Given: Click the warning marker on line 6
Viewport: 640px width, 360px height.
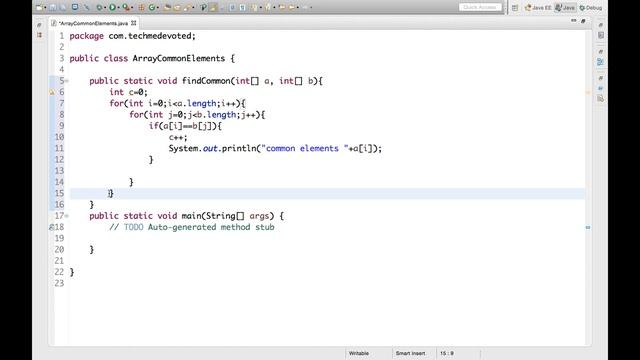Looking at the screenshot, I should click(x=52, y=92).
